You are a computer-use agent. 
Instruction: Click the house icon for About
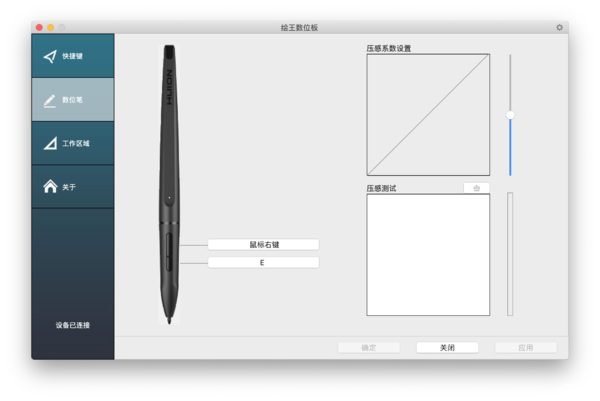coord(50,187)
